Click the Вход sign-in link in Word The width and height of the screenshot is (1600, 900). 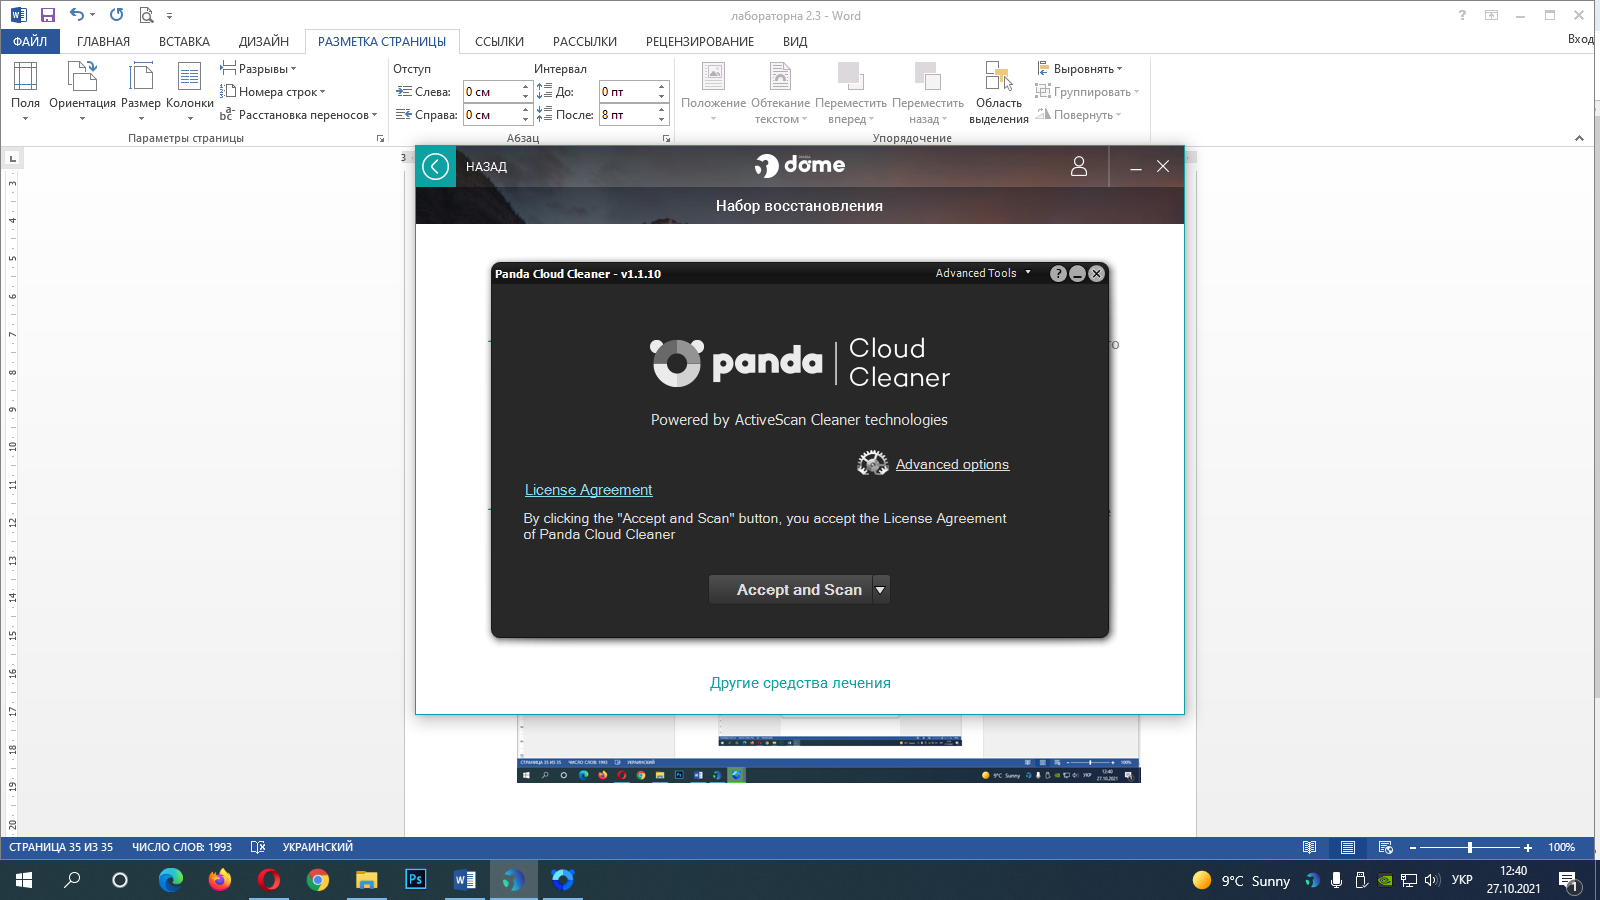[1582, 39]
